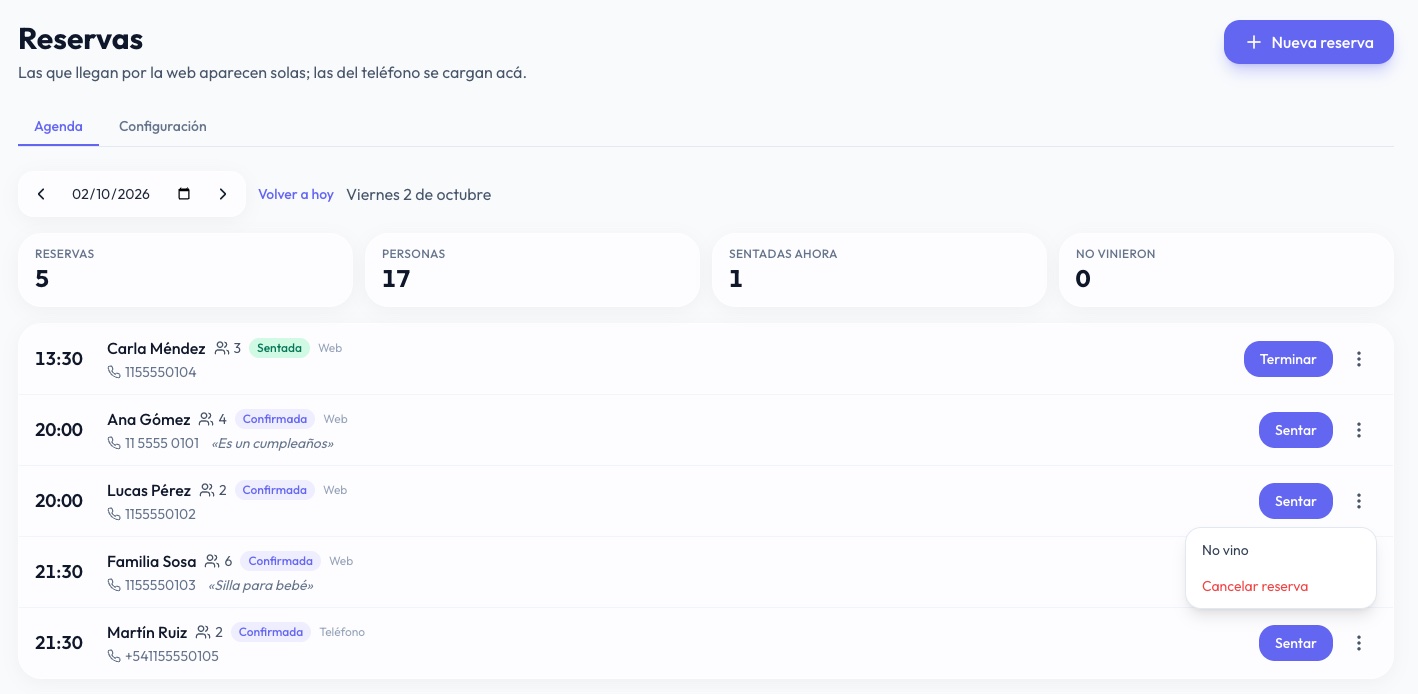The height and width of the screenshot is (694, 1418).
Task: Create a Nueva reserva
Action: [x=1309, y=42]
